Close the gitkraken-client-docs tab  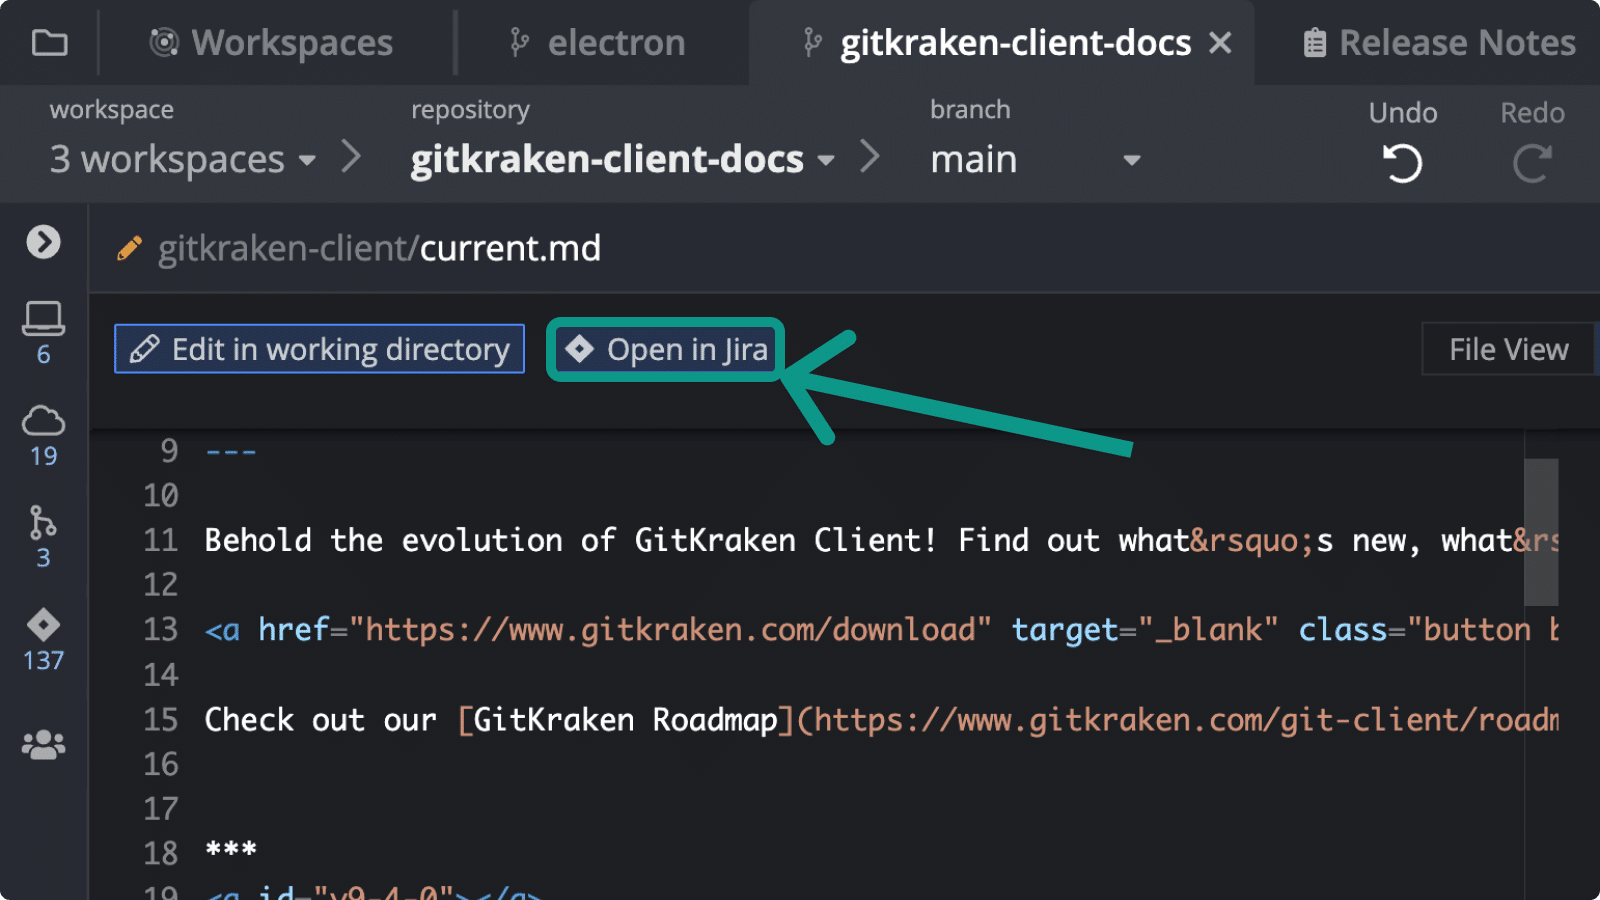1220,43
